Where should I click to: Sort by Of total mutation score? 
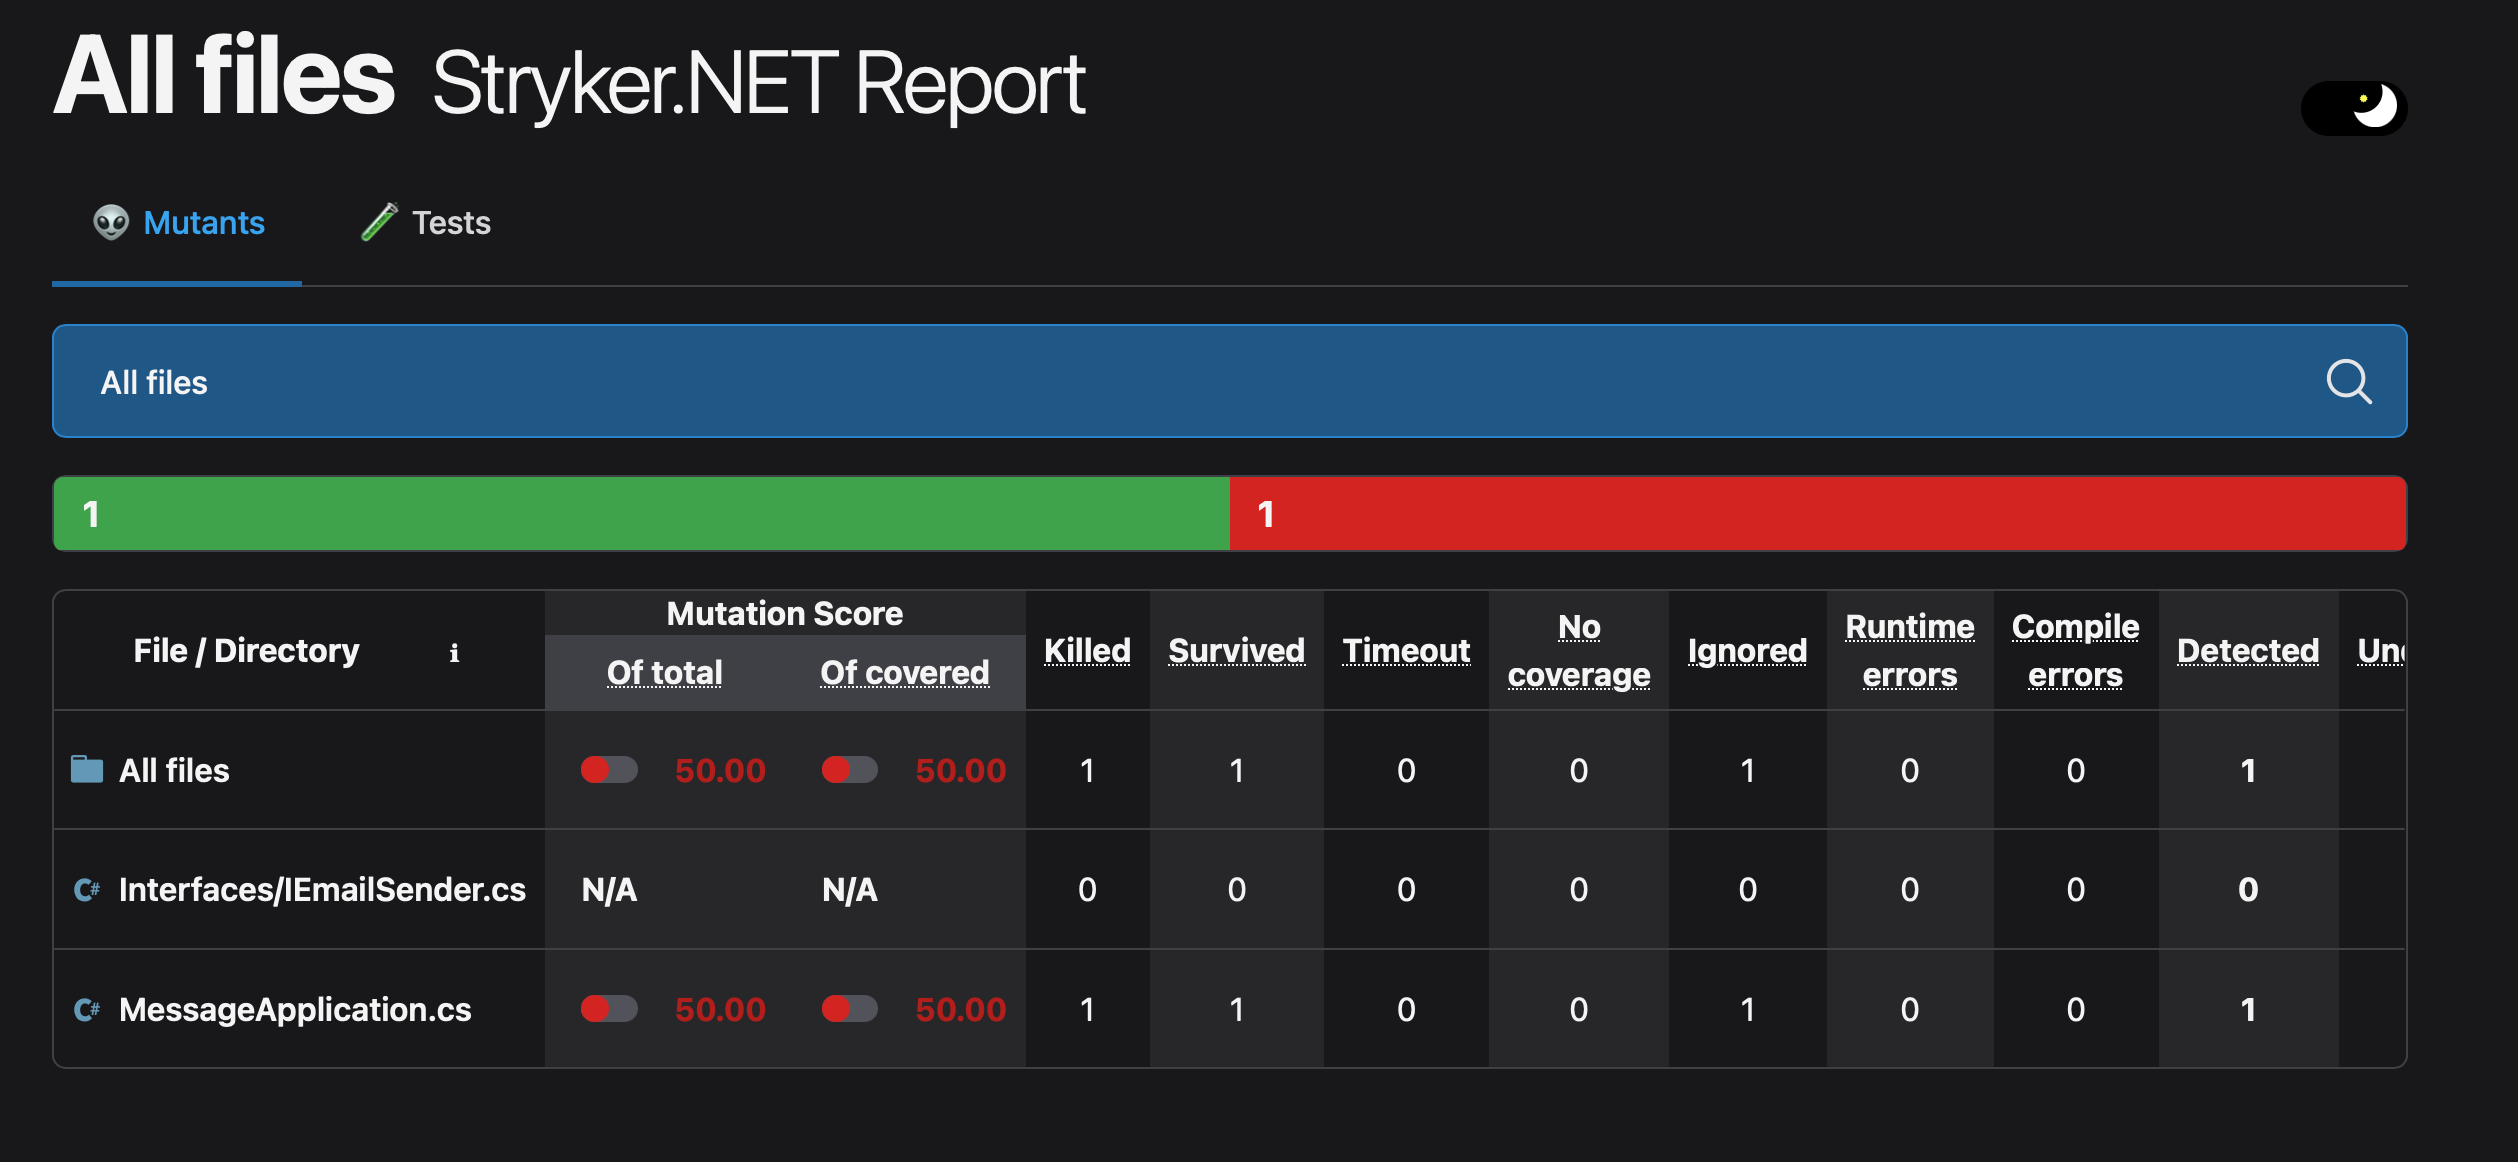point(664,673)
